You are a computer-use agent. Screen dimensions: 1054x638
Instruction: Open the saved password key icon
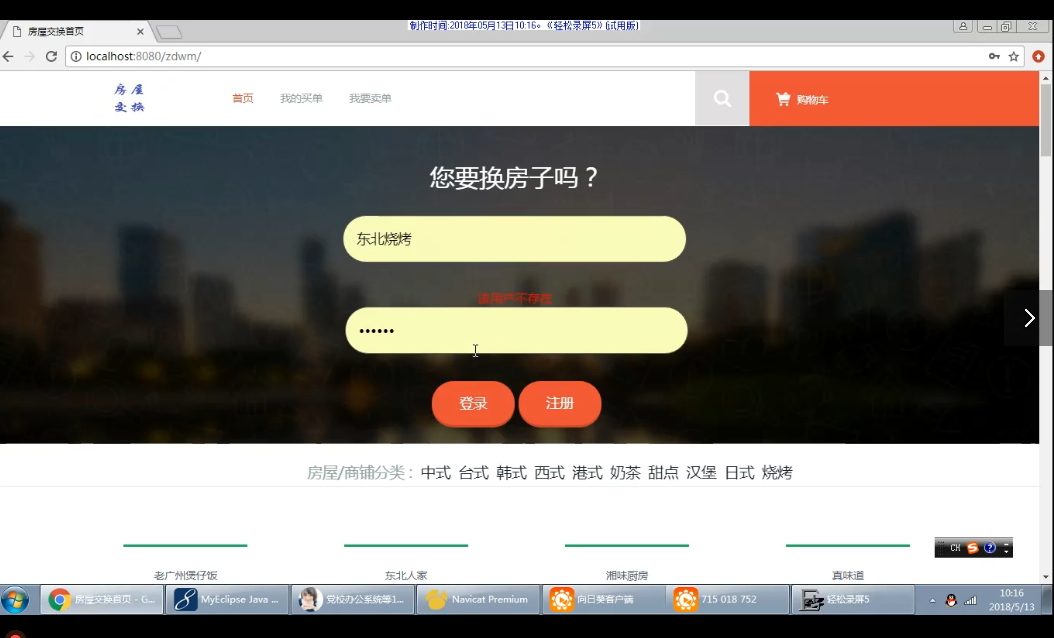[994, 56]
